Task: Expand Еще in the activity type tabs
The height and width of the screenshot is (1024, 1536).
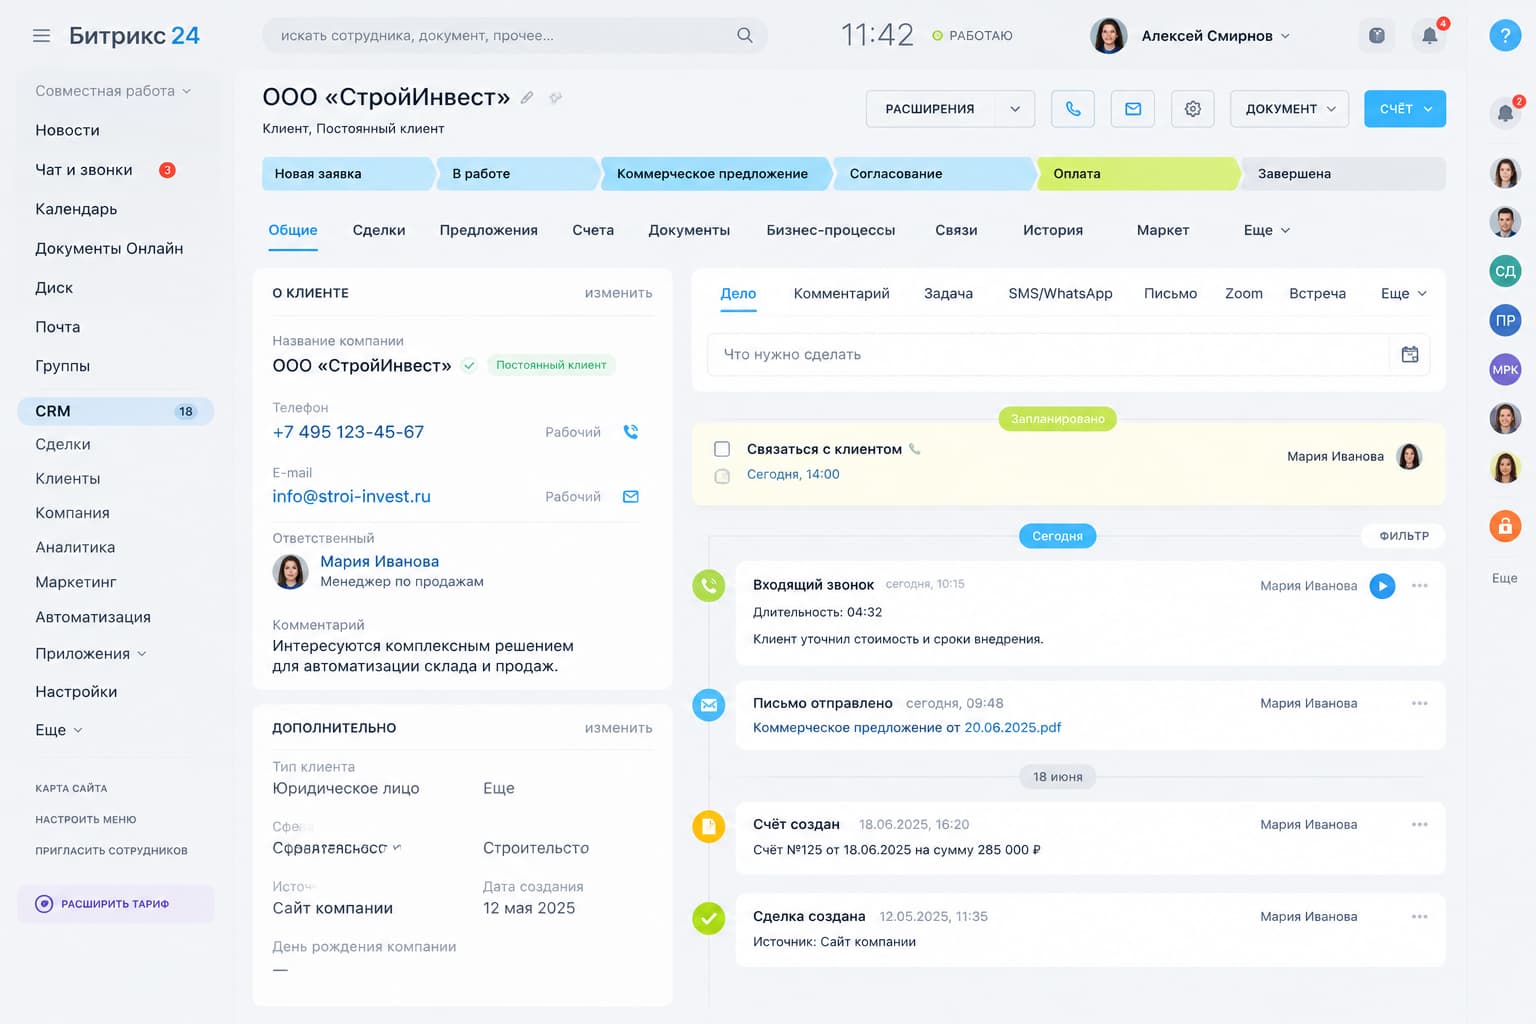Action: [1404, 293]
